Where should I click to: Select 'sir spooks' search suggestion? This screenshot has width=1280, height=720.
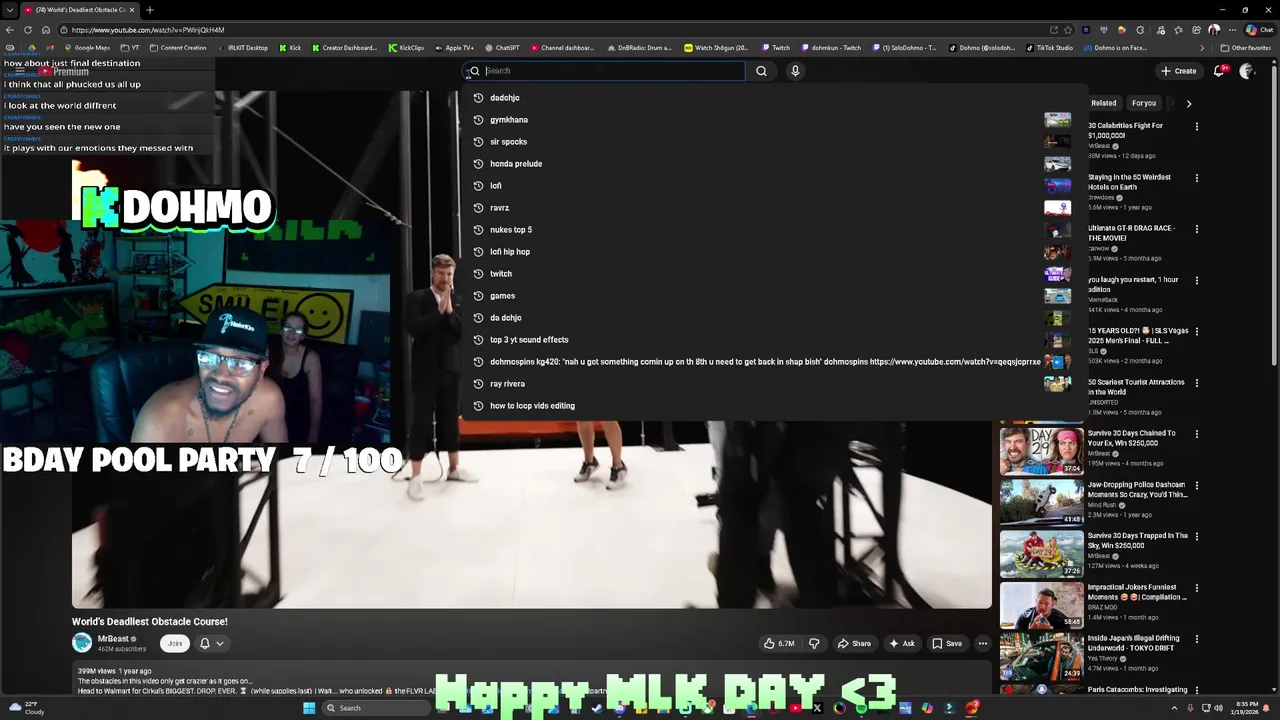coord(508,142)
